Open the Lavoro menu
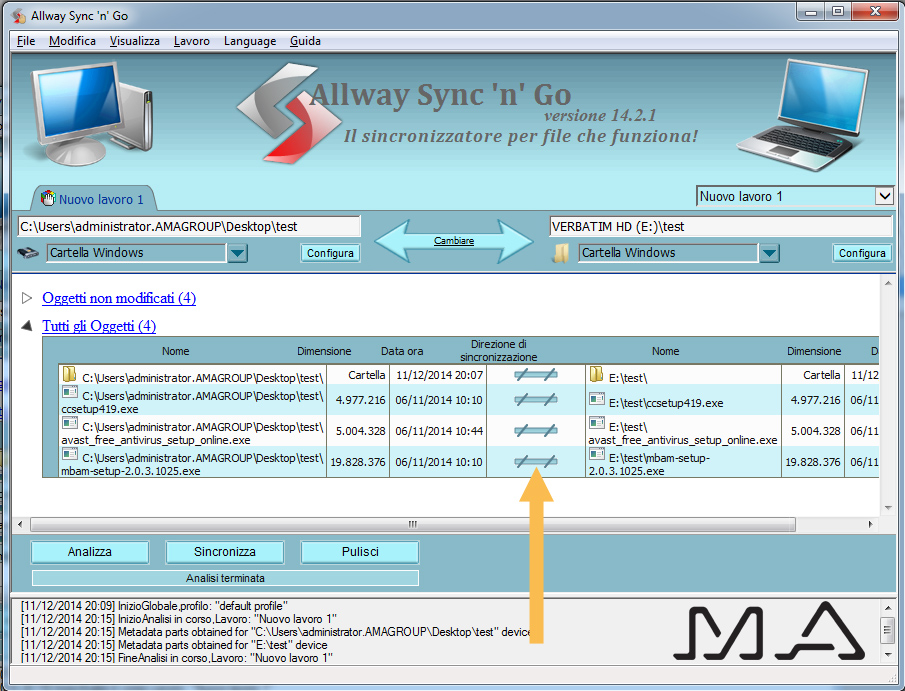Image resolution: width=905 pixels, height=691 pixels. click(192, 41)
